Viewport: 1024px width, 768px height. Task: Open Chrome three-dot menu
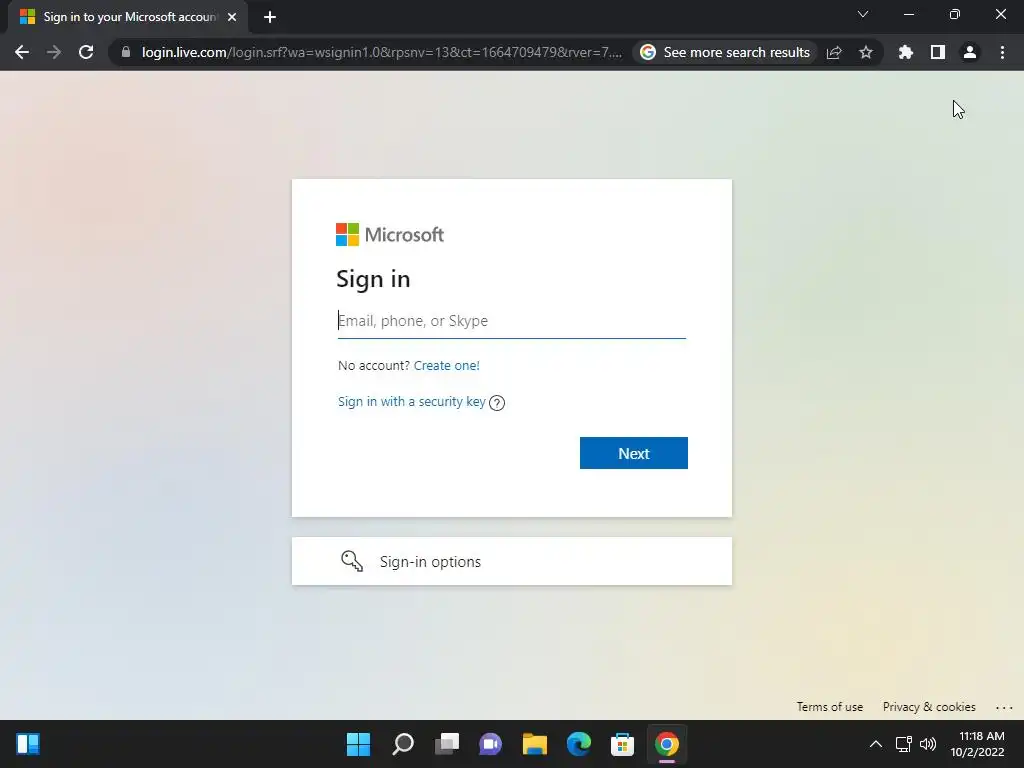click(1002, 52)
